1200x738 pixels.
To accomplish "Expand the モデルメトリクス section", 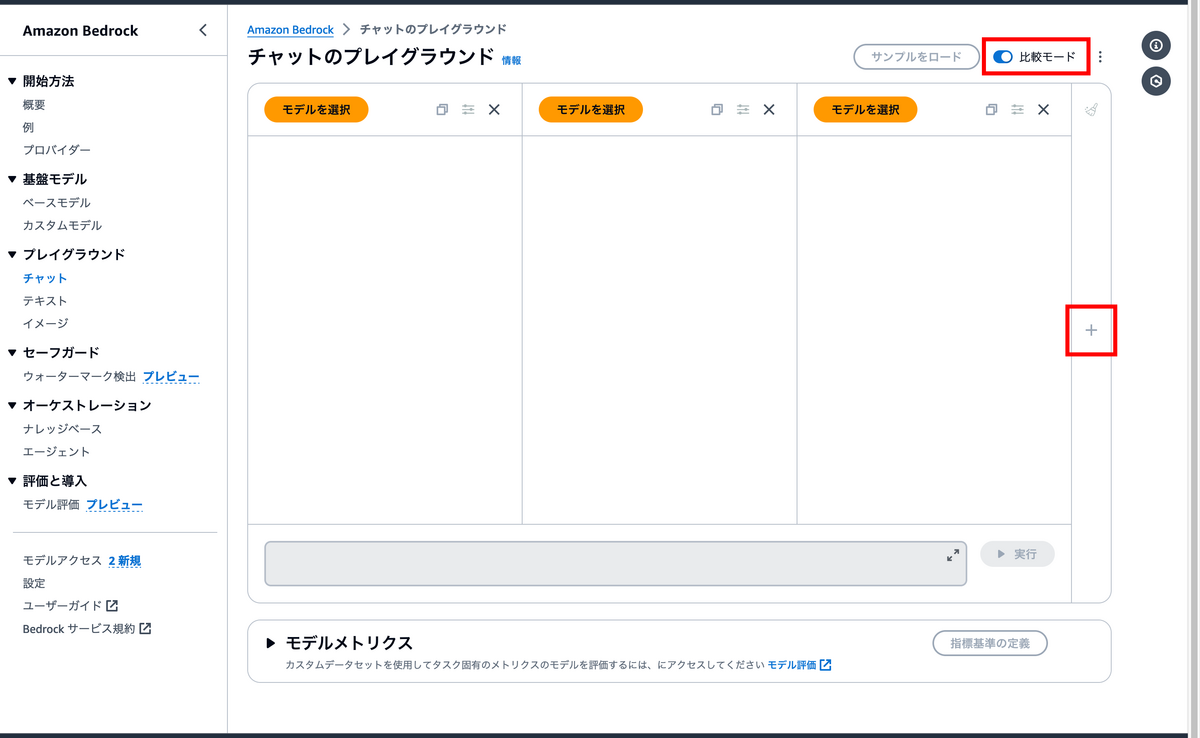I will [x=270, y=643].
